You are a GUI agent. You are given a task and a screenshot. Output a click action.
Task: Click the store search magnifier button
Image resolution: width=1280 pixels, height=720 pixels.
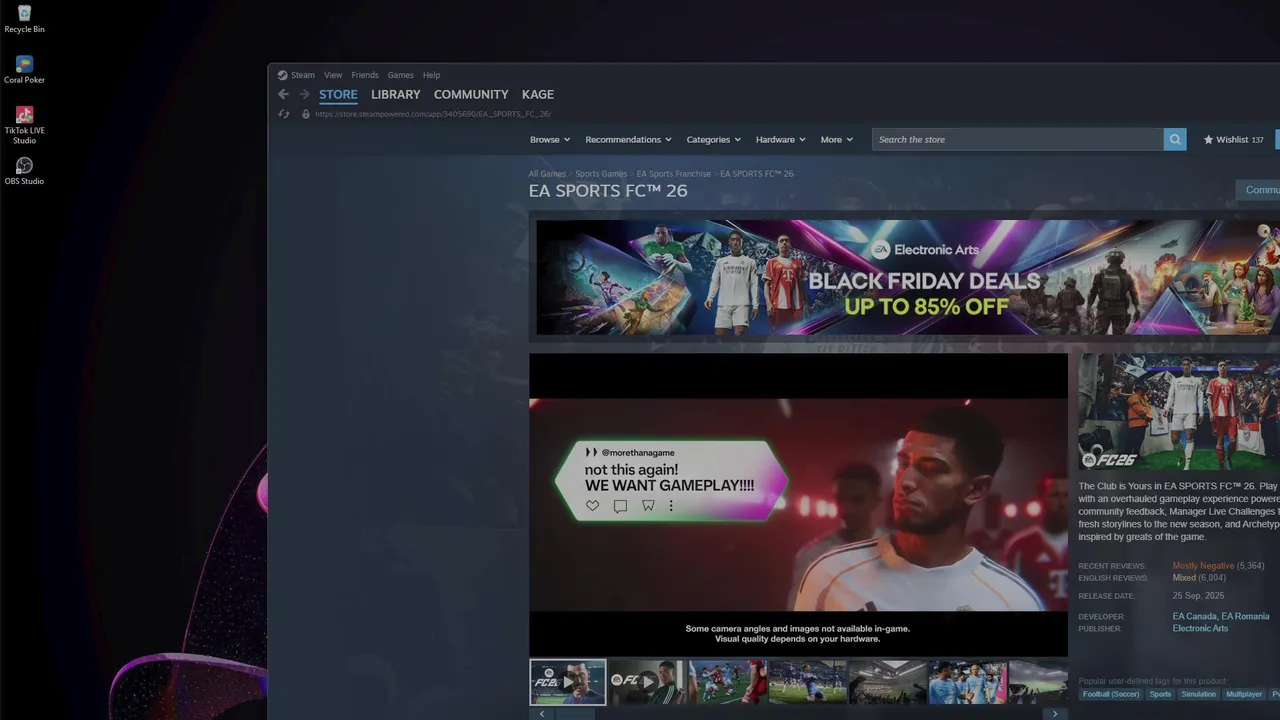1175,140
